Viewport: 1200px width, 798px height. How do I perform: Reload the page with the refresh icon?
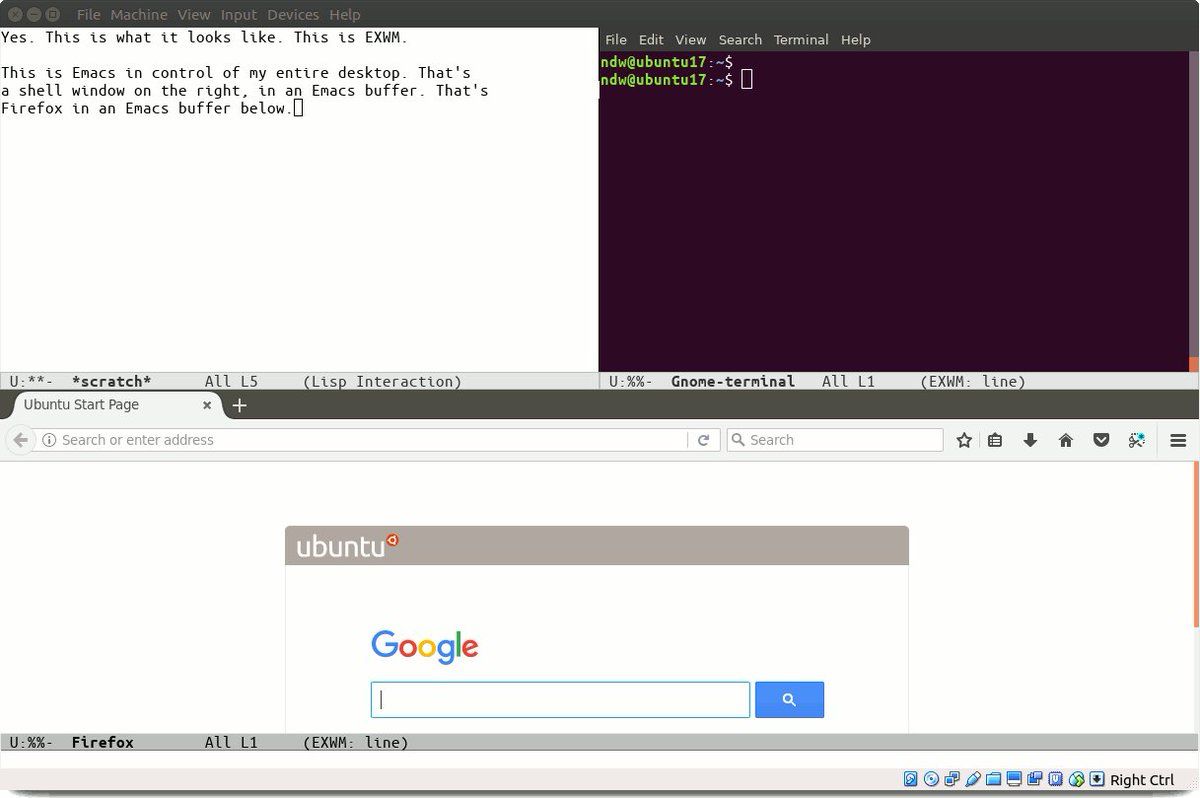tap(703, 440)
